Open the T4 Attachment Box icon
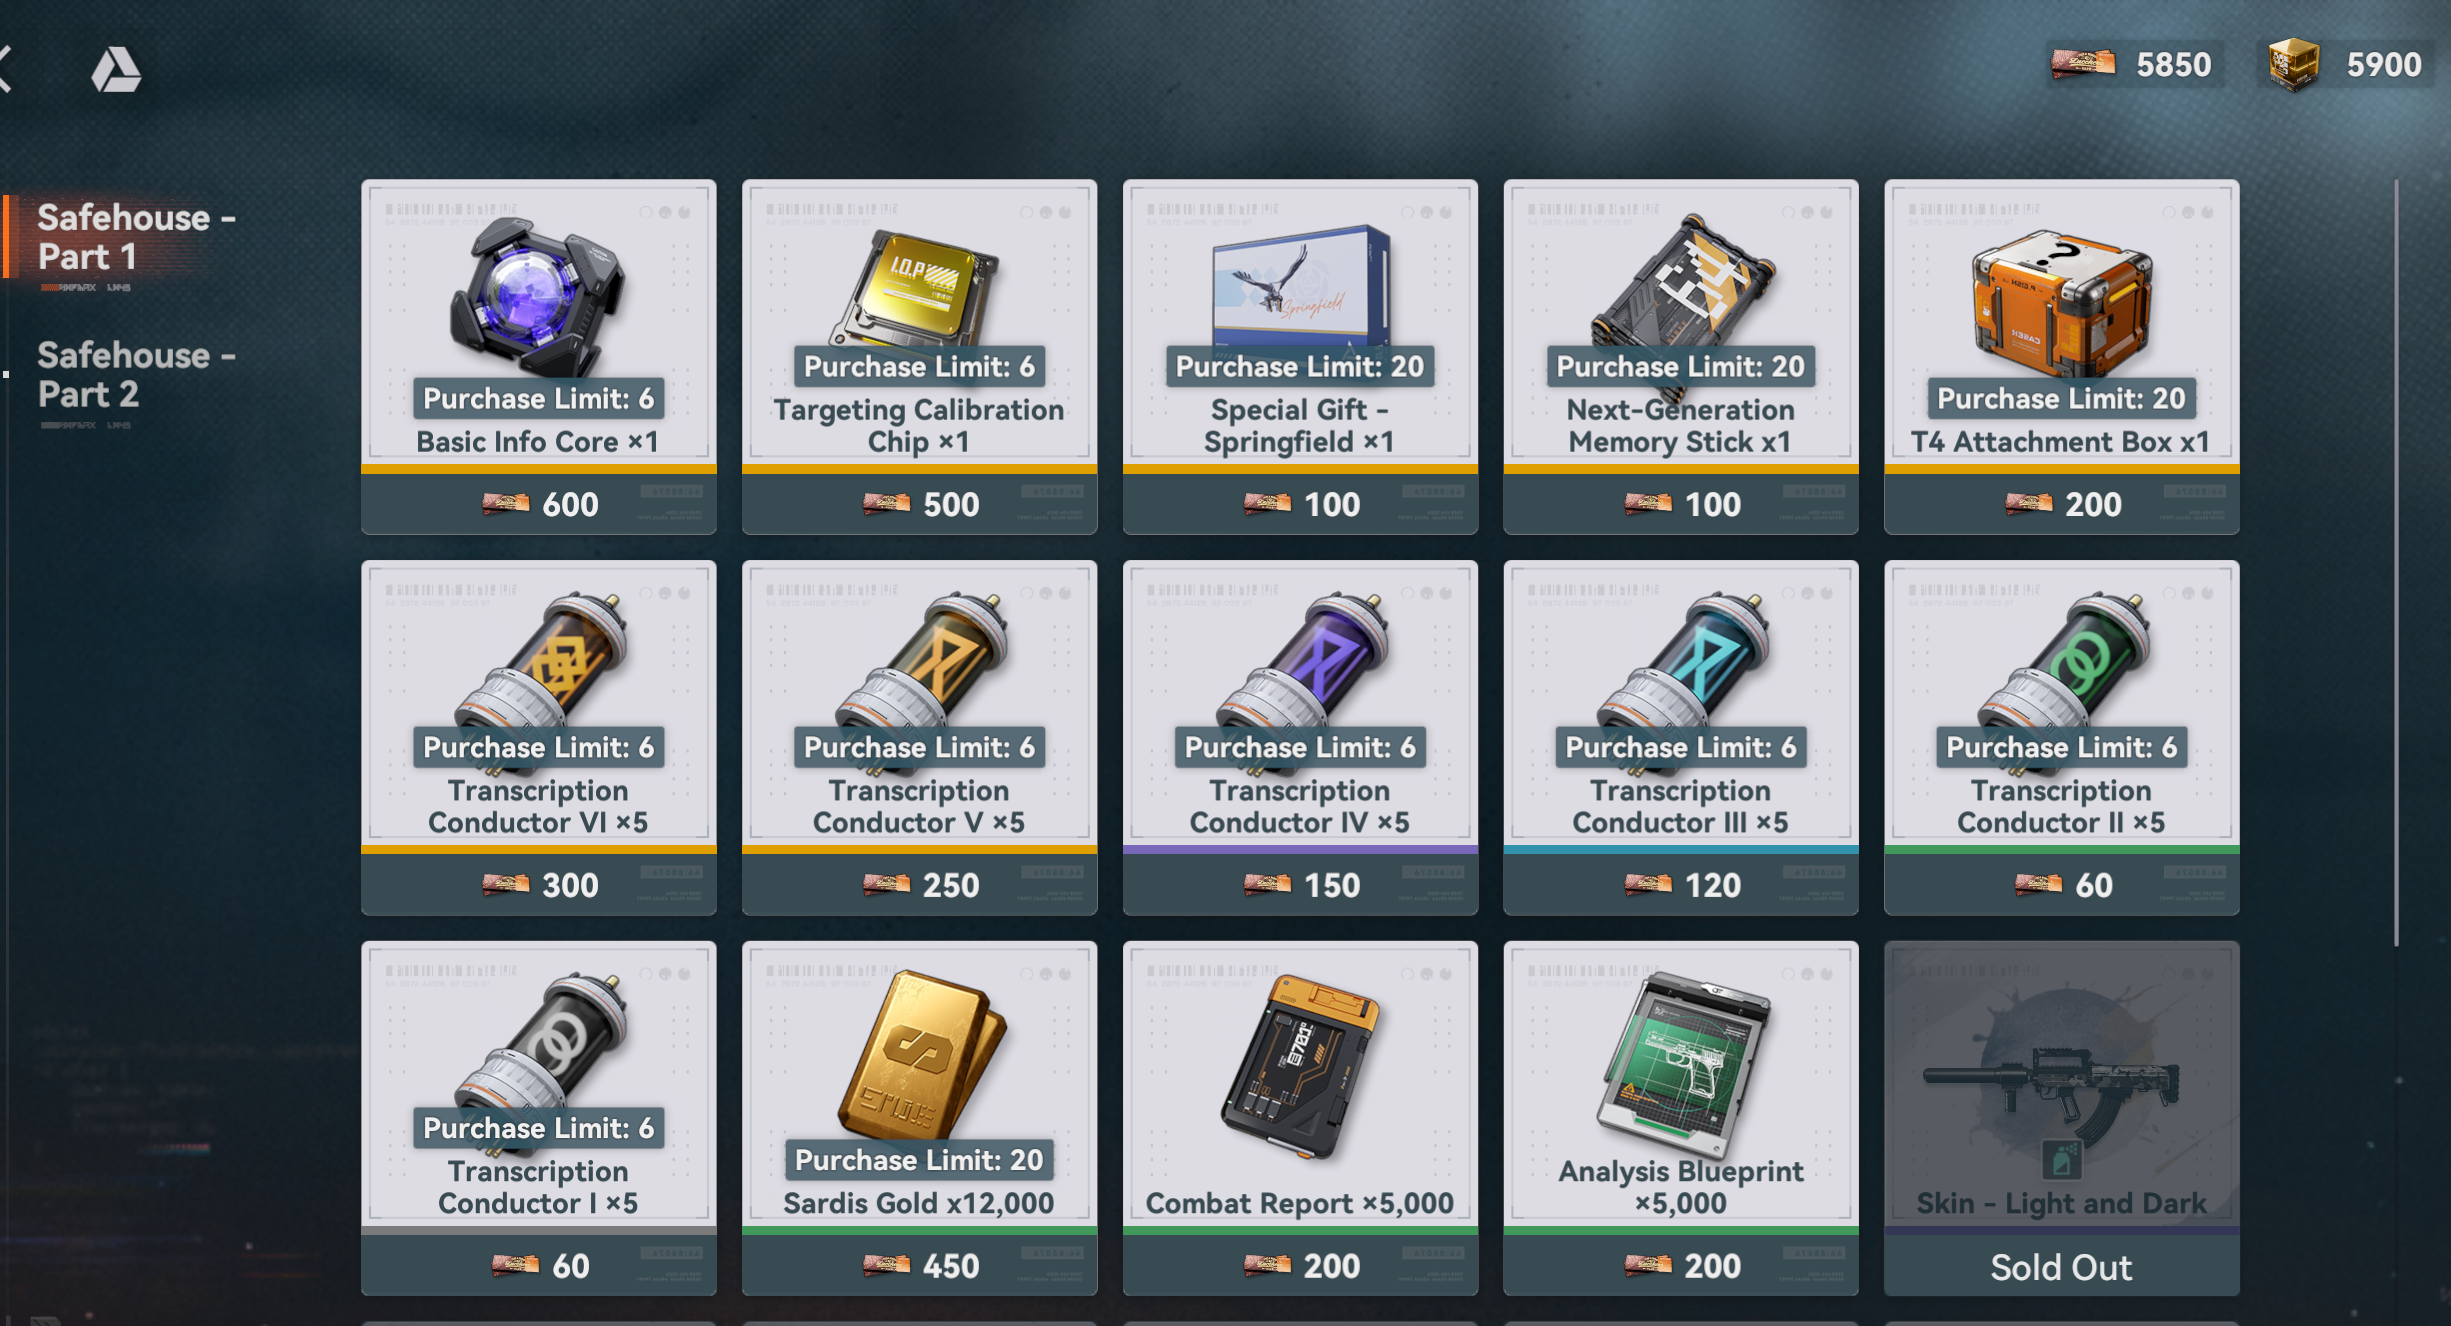The height and width of the screenshot is (1326, 2451). tap(2061, 300)
